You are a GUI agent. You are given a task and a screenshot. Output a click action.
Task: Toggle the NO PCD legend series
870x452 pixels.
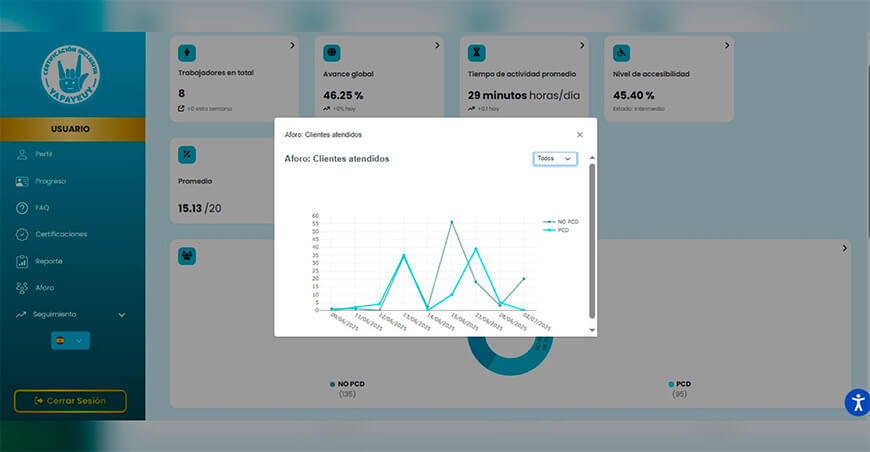click(561, 222)
